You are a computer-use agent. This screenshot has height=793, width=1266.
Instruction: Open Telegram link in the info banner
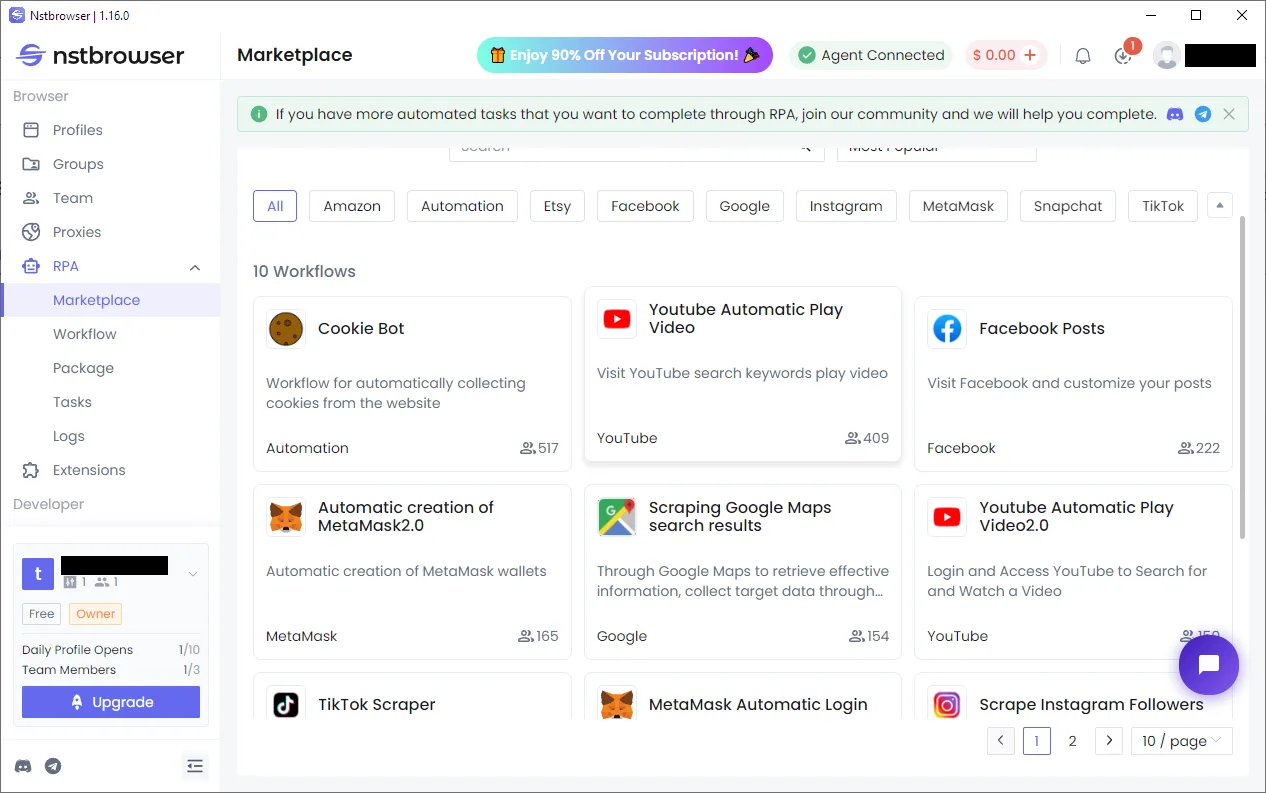[x=1203, y=114]
